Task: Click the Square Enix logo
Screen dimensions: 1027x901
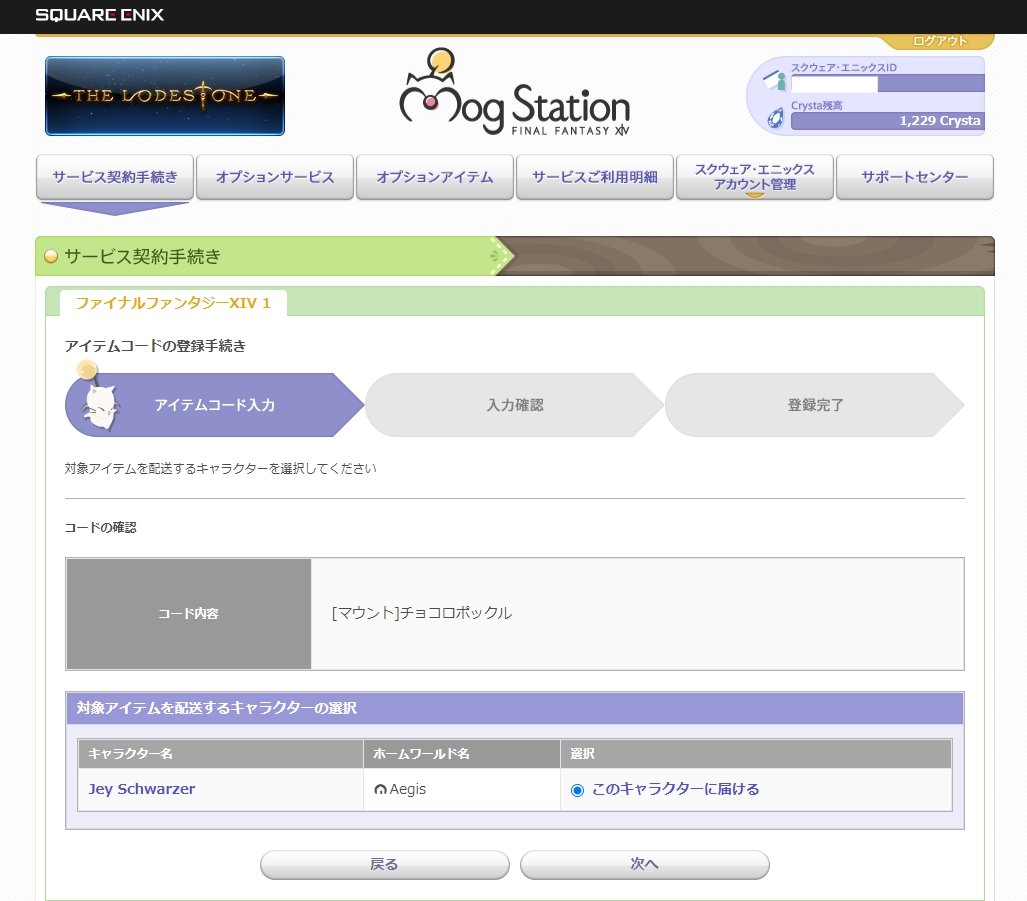Action: (x=99, y=15)
